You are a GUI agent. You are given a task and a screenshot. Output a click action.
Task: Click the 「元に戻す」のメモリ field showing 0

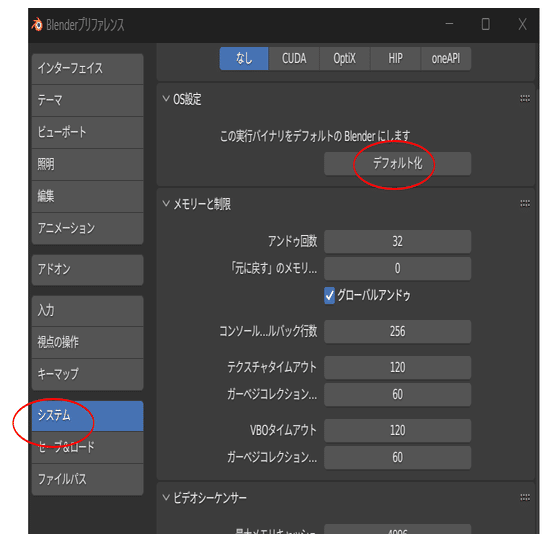(397, 269)
